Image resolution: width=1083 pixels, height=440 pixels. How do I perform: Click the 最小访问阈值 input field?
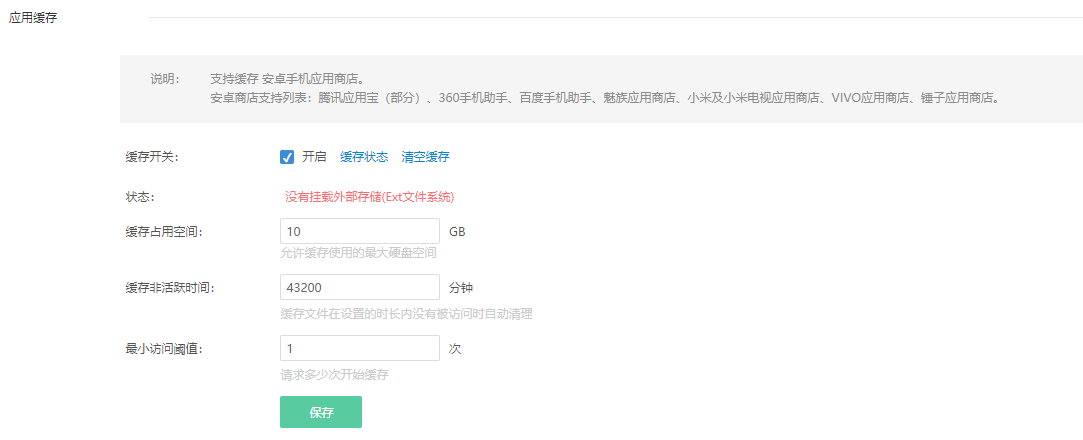pyautogui.click(x=360, y=348)
